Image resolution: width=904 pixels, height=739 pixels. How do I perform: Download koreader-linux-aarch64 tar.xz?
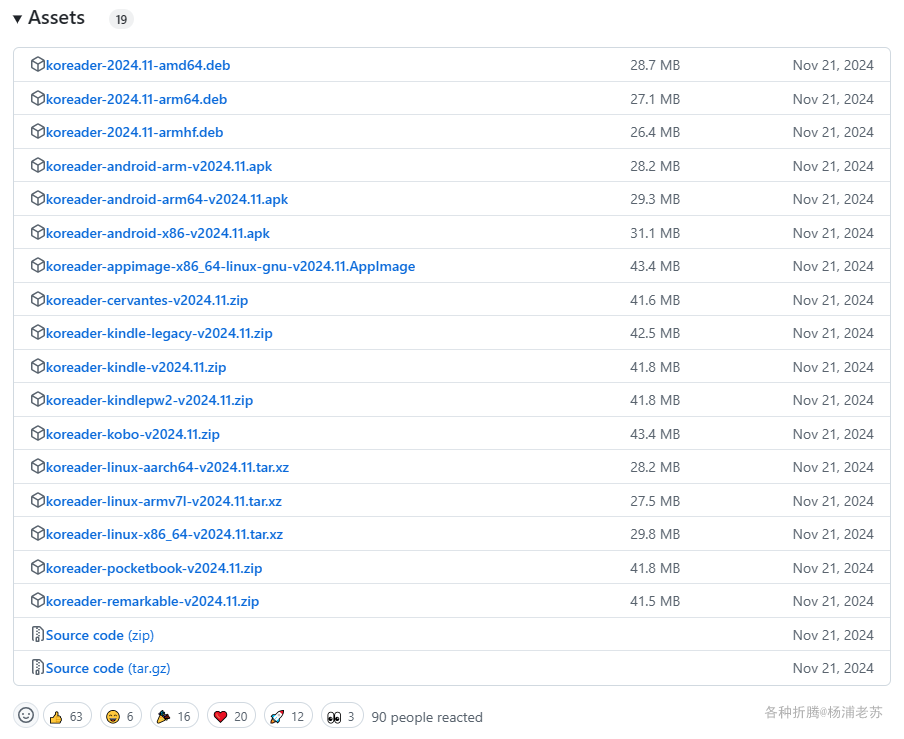pyautogui.click(x=167, y=466)
